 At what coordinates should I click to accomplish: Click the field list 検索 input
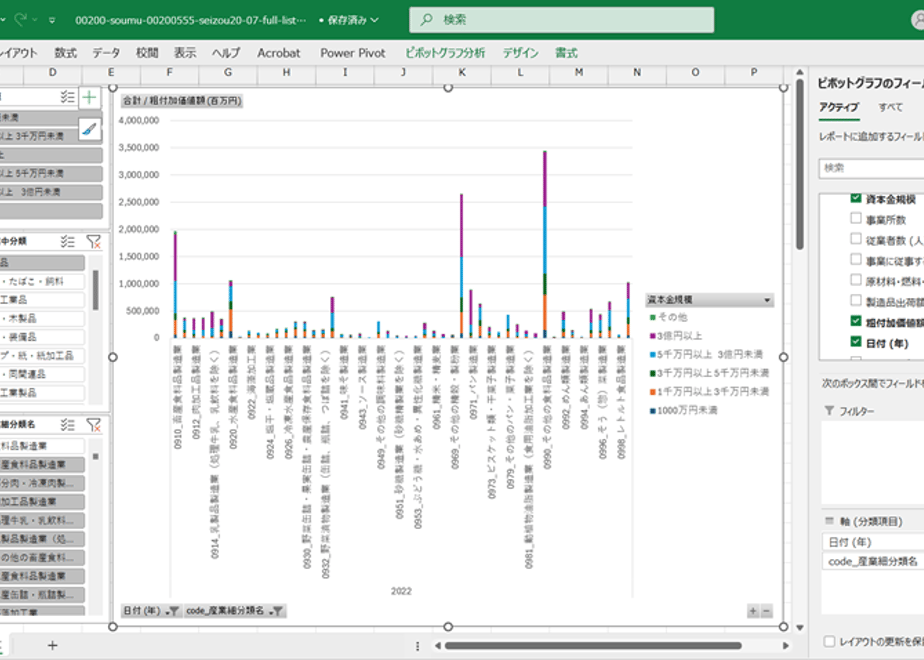click(x=871, y=168)
